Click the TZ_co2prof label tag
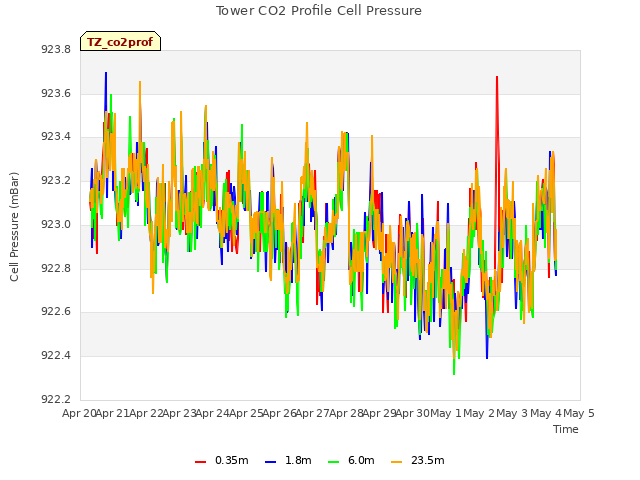Viewport: 640px width, 480px height. coord(120,41)
